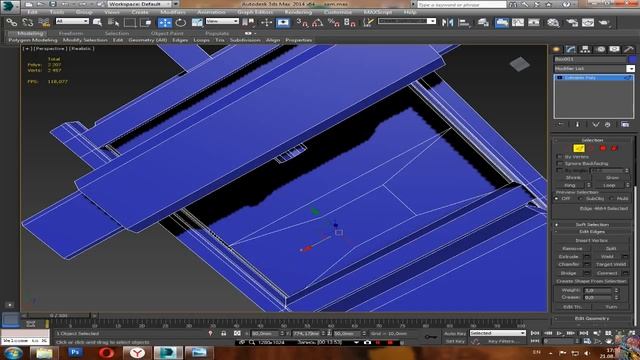Switch to the Create command panel tab
Viewport: 640px width, 360px height.
click(x=556, y=49)
